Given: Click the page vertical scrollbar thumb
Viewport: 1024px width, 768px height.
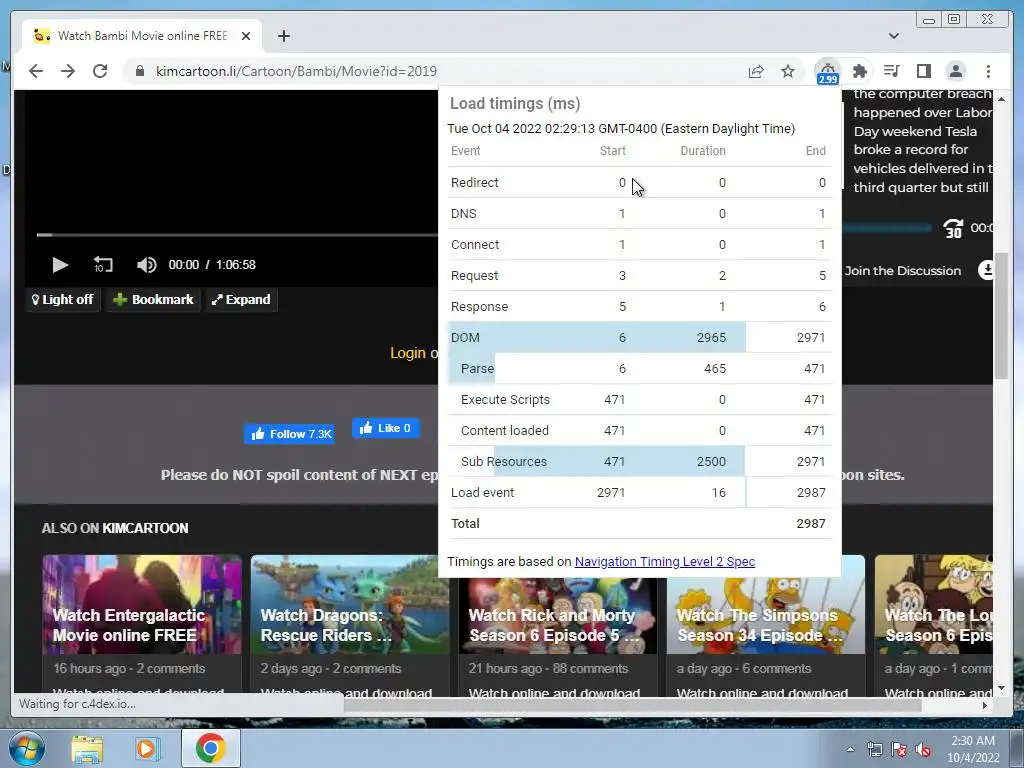Looking at the screenshot, I should click(1000, 316).
